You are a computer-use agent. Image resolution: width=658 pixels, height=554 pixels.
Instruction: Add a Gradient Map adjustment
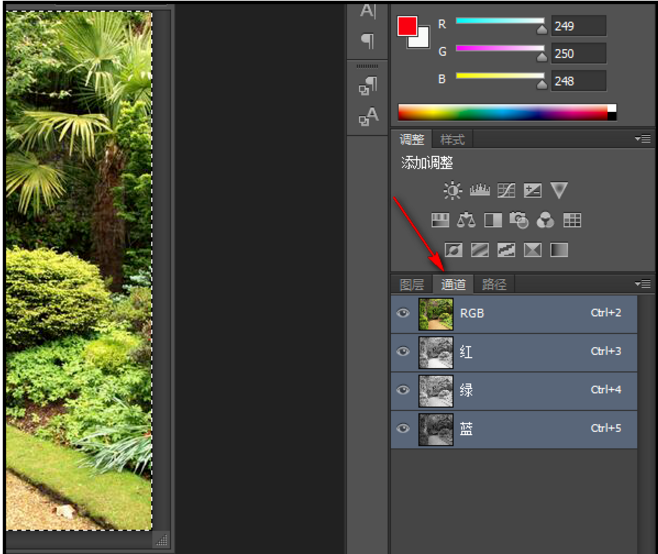[x=559, y=250]
